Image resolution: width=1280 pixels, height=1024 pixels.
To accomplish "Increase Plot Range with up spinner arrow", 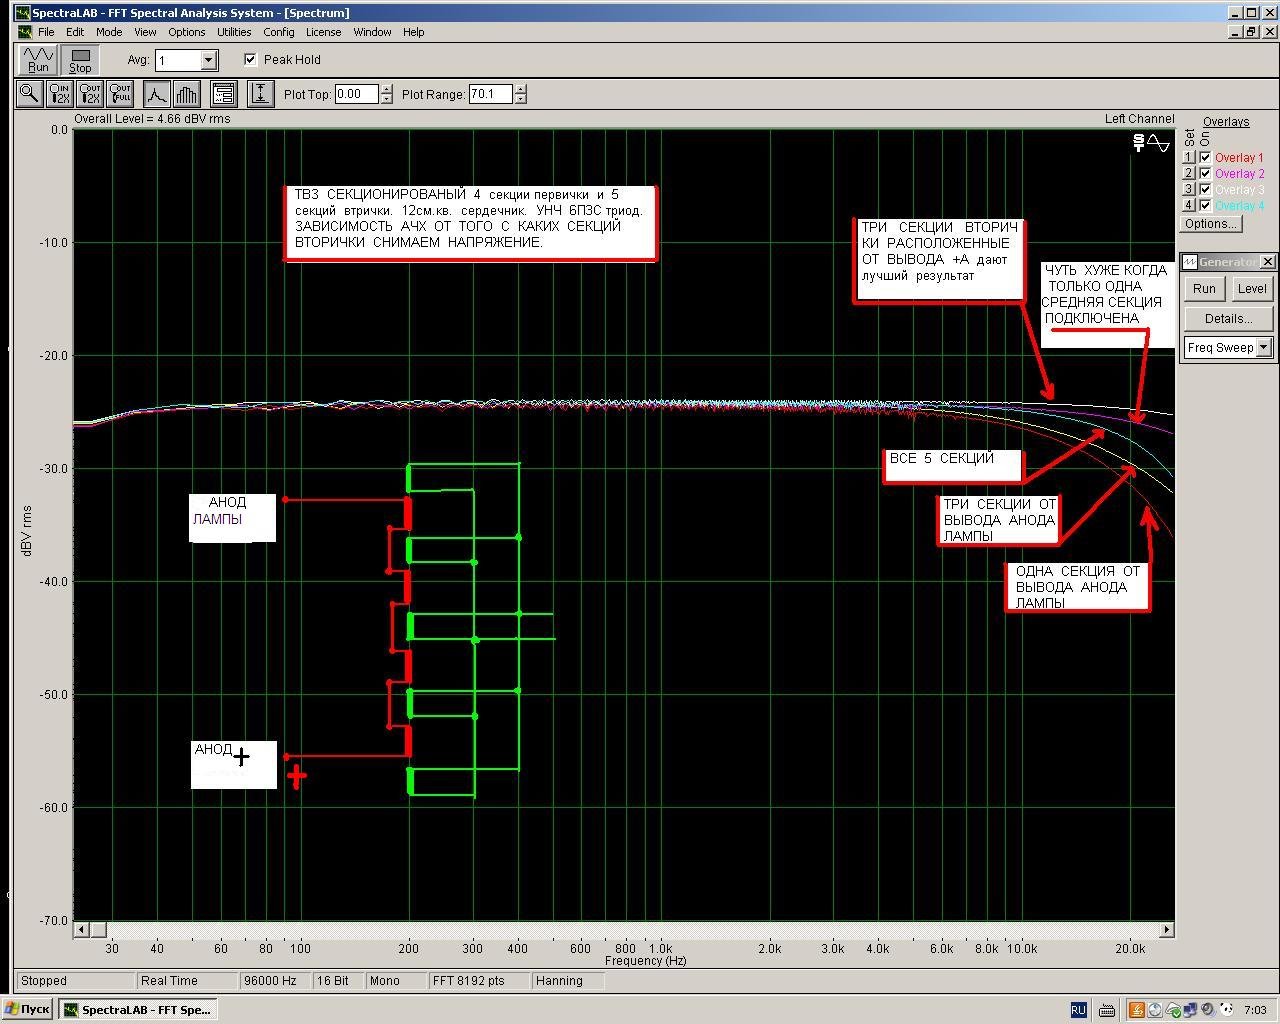I will 521,89.
